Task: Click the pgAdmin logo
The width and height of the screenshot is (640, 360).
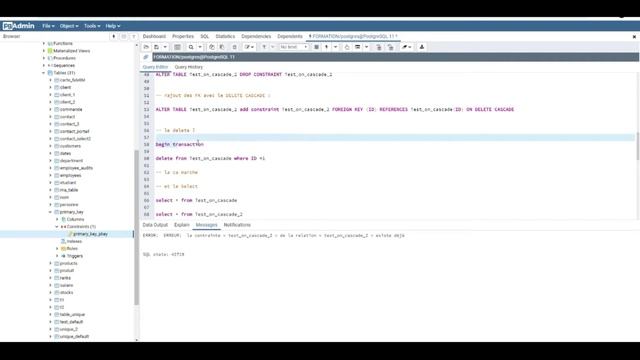Action: point(19,26)
